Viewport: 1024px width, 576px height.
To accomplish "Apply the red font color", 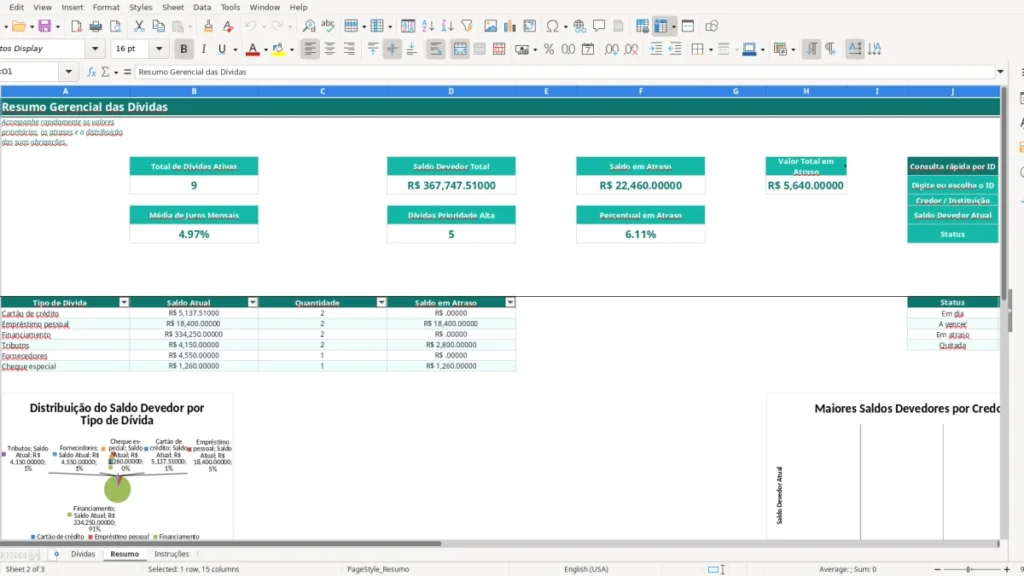I will click(x=253, y=49).
